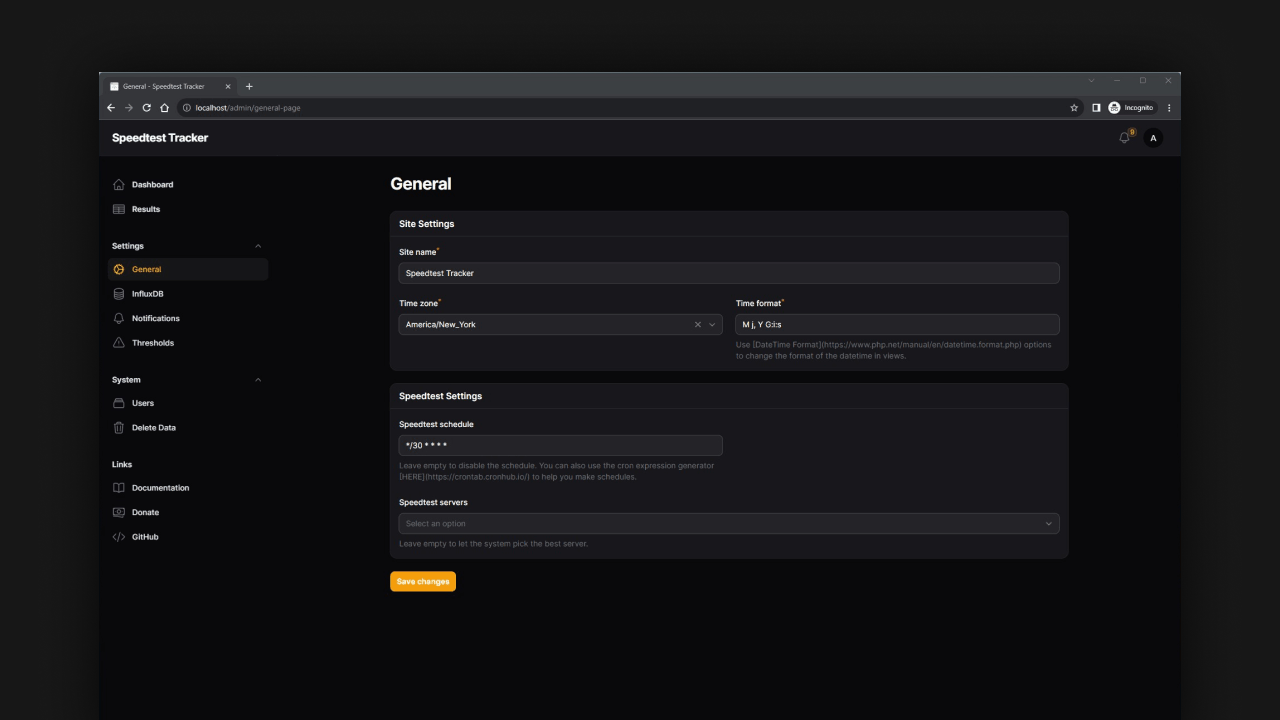
Task: Open the user avatar menu
Action: pos(1153,138)
